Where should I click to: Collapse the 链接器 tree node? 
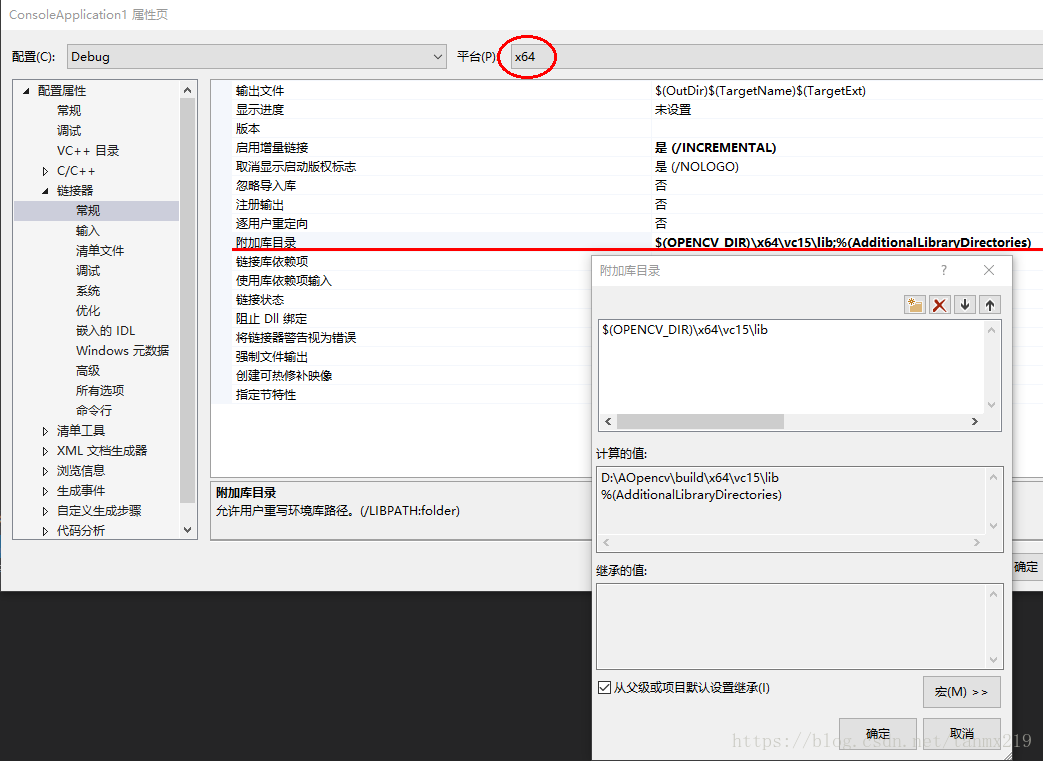(x=45, y=191)
